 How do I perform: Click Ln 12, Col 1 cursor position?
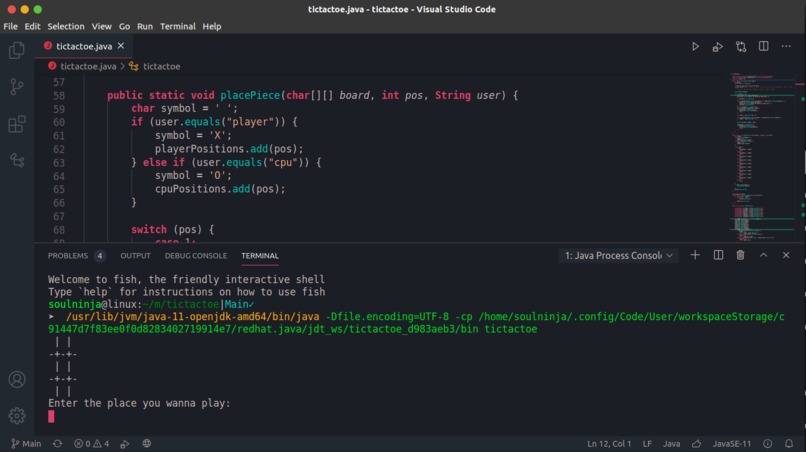609,443
